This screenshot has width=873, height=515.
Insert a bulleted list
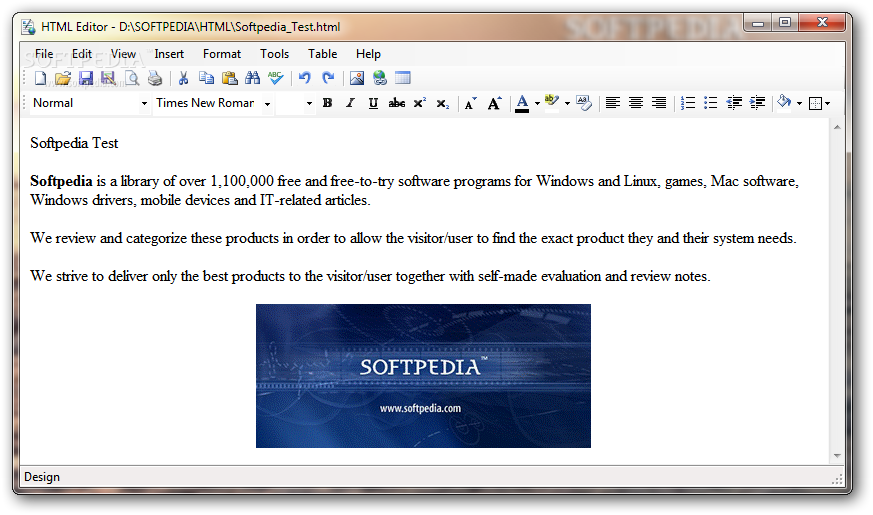[x=710, y=103]
